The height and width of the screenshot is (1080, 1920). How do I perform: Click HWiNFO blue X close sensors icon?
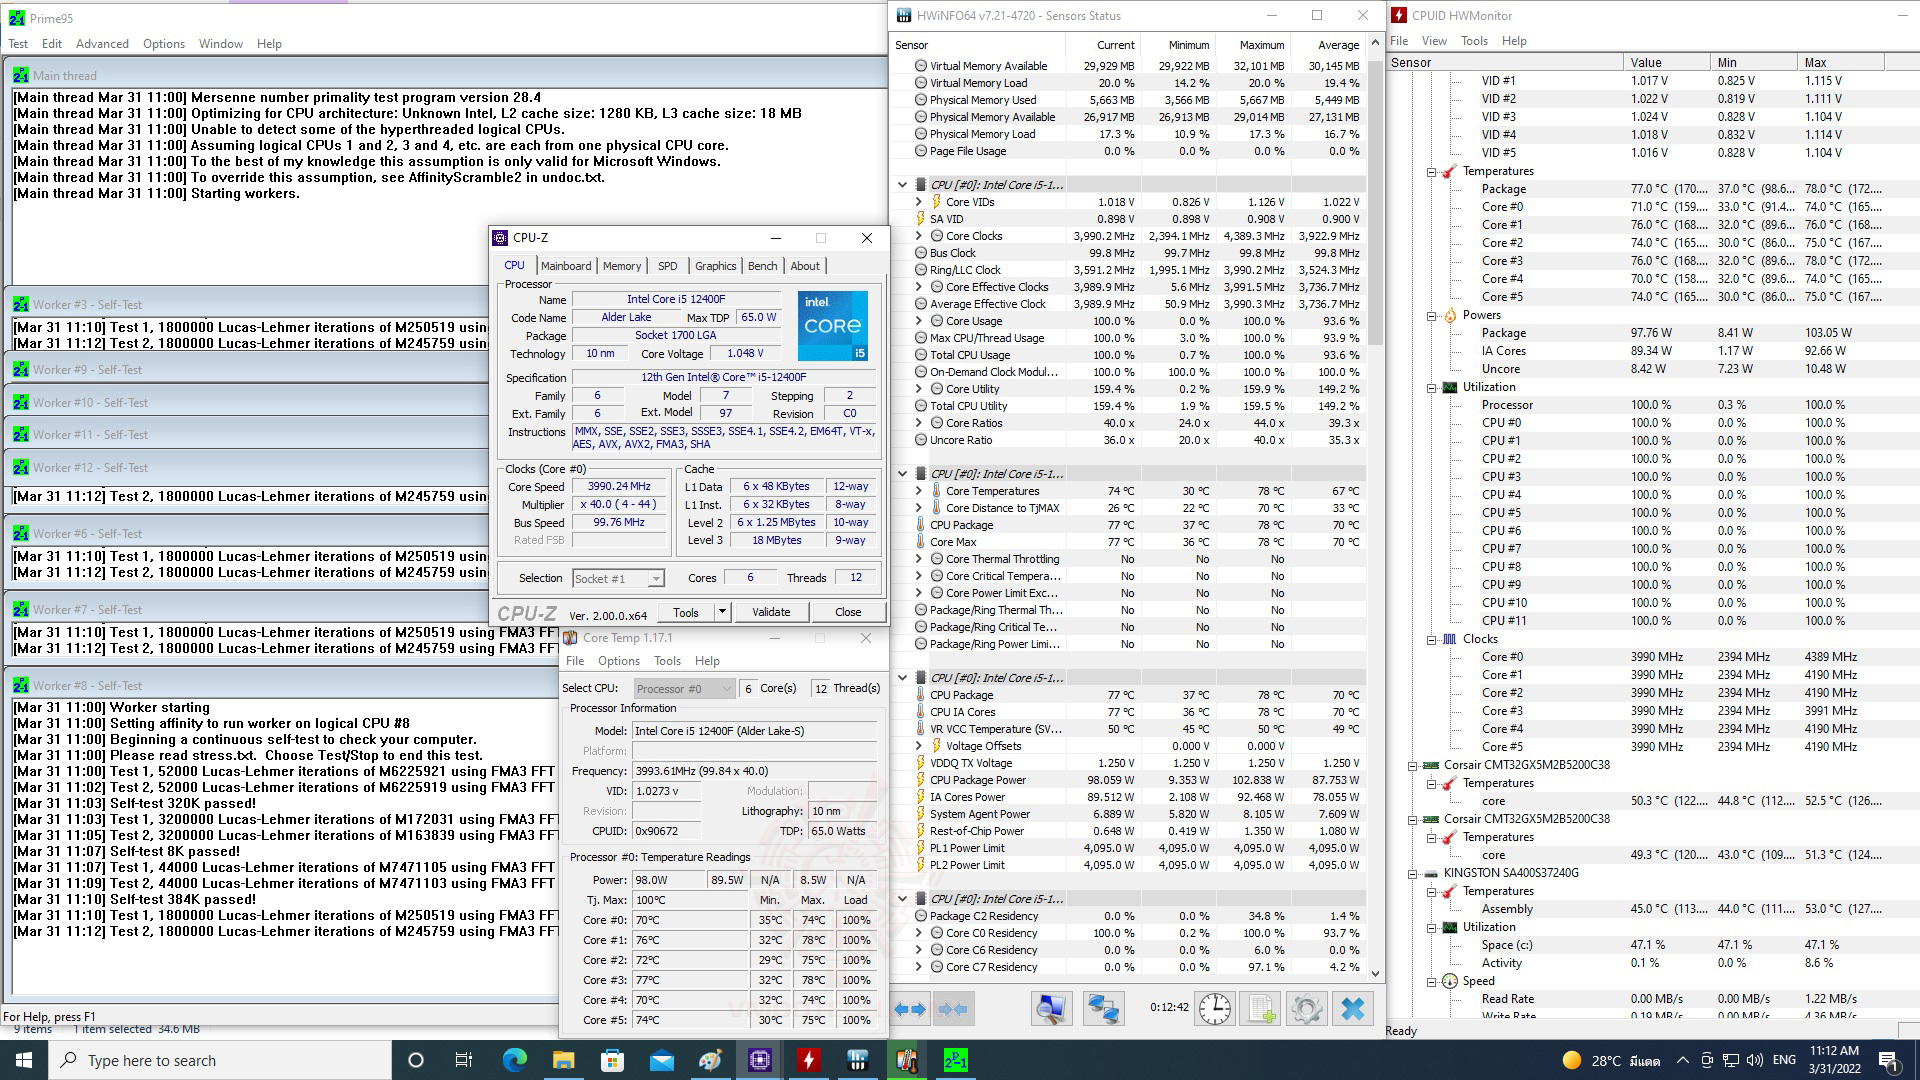(1352, 1009)
